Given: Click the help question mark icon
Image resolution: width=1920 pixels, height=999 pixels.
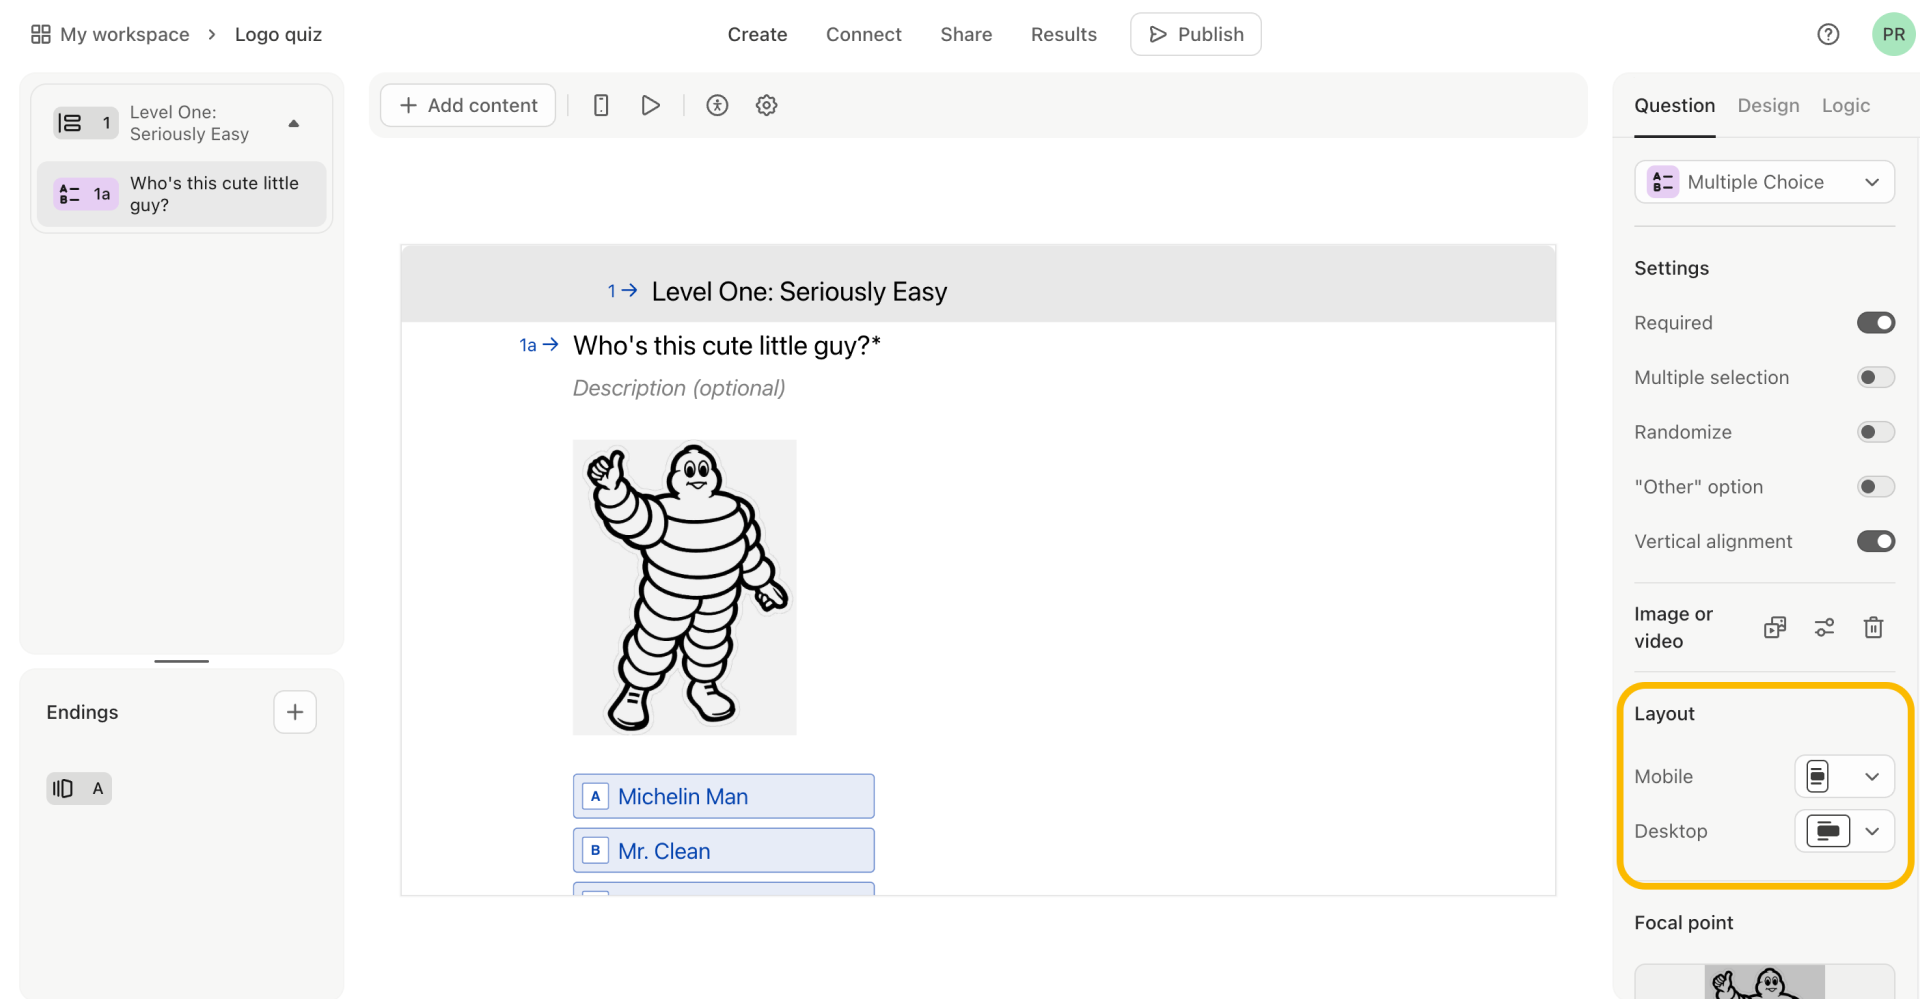Looking at the screenshot, I should pyautogui.click(x=1828, y=34).
